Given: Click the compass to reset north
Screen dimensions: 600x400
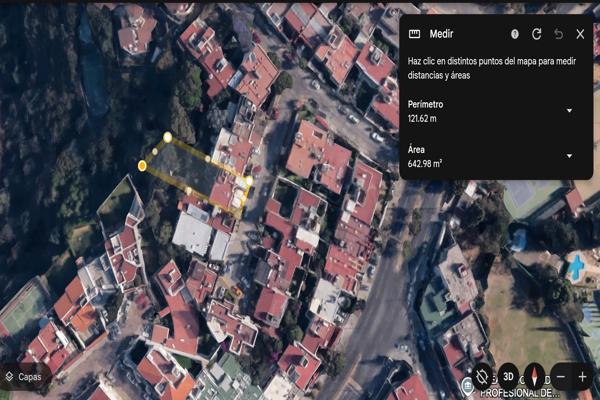Looking at the screenshot, I should [535, 377].
